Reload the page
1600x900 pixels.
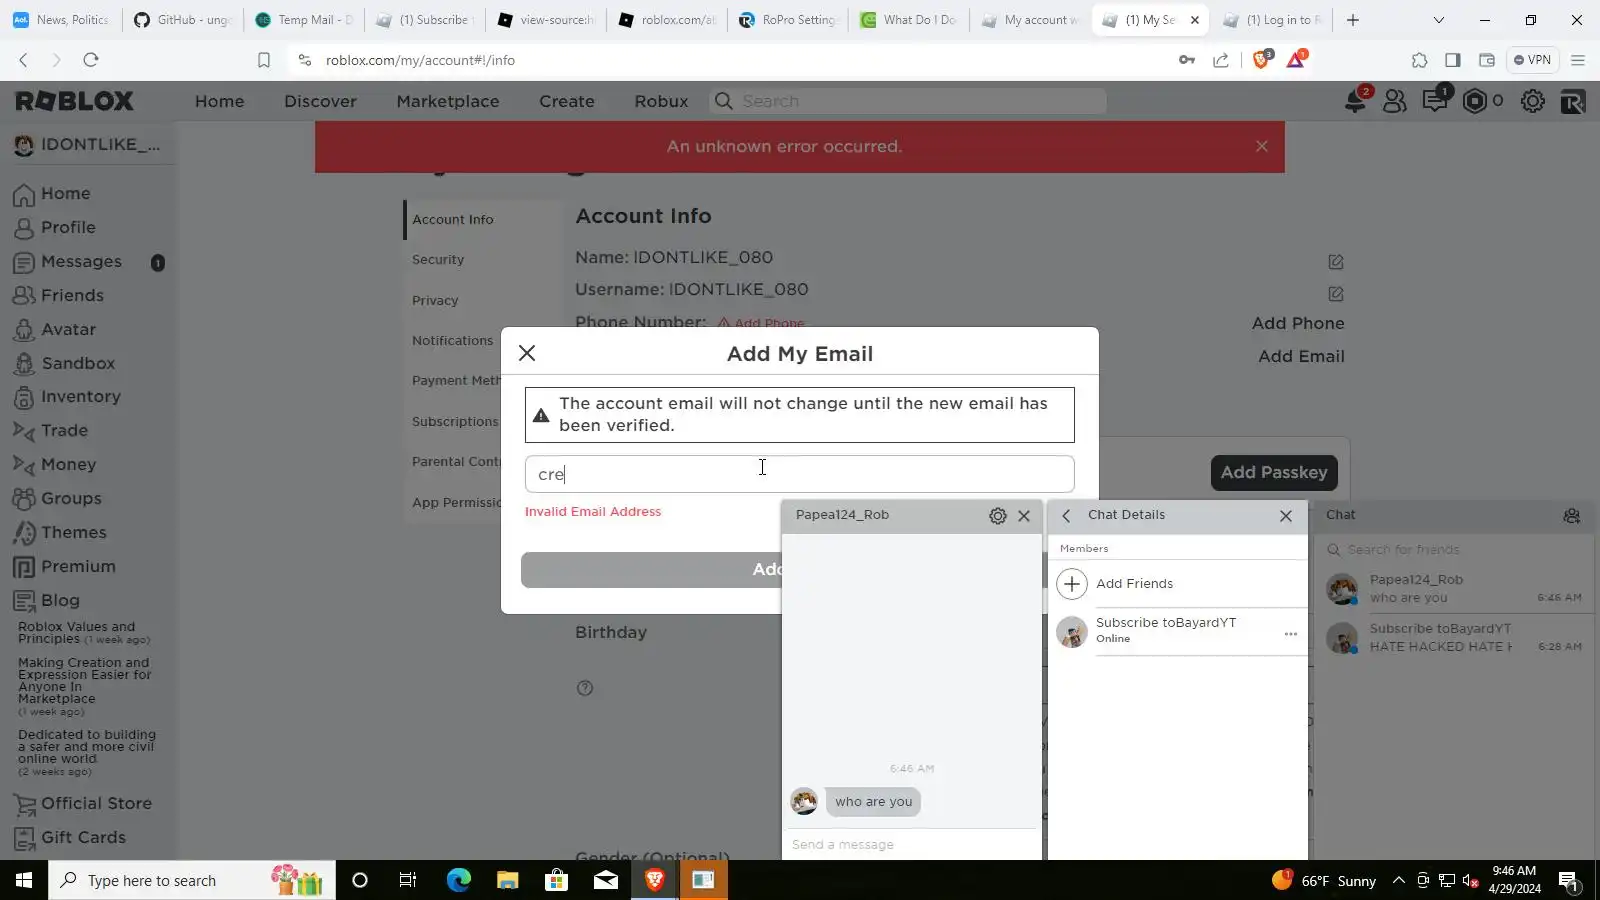(x=91, y=60)
